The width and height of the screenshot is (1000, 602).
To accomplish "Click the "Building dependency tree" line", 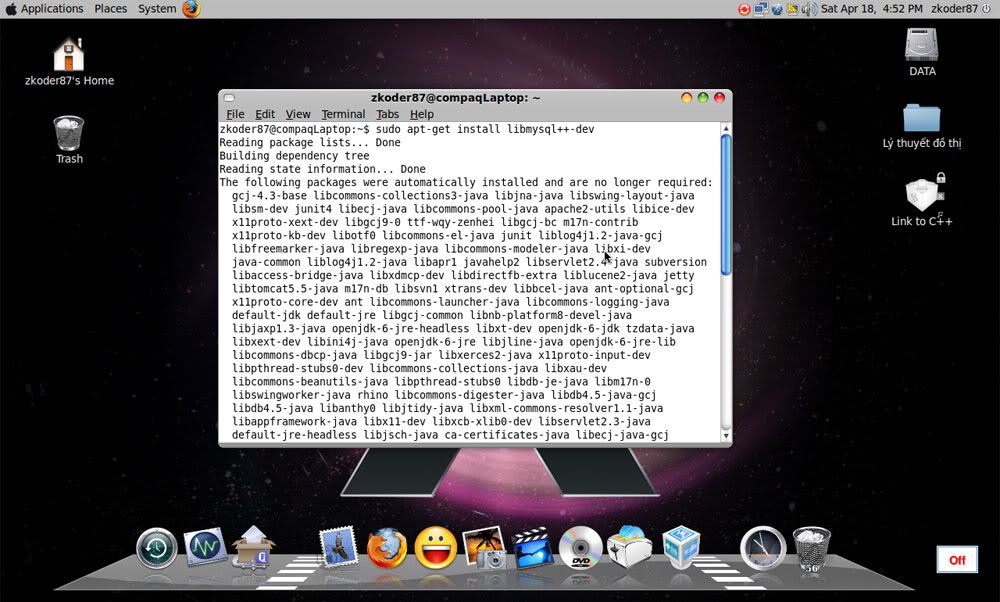I will pyautogui.click(x=294, y=156).
